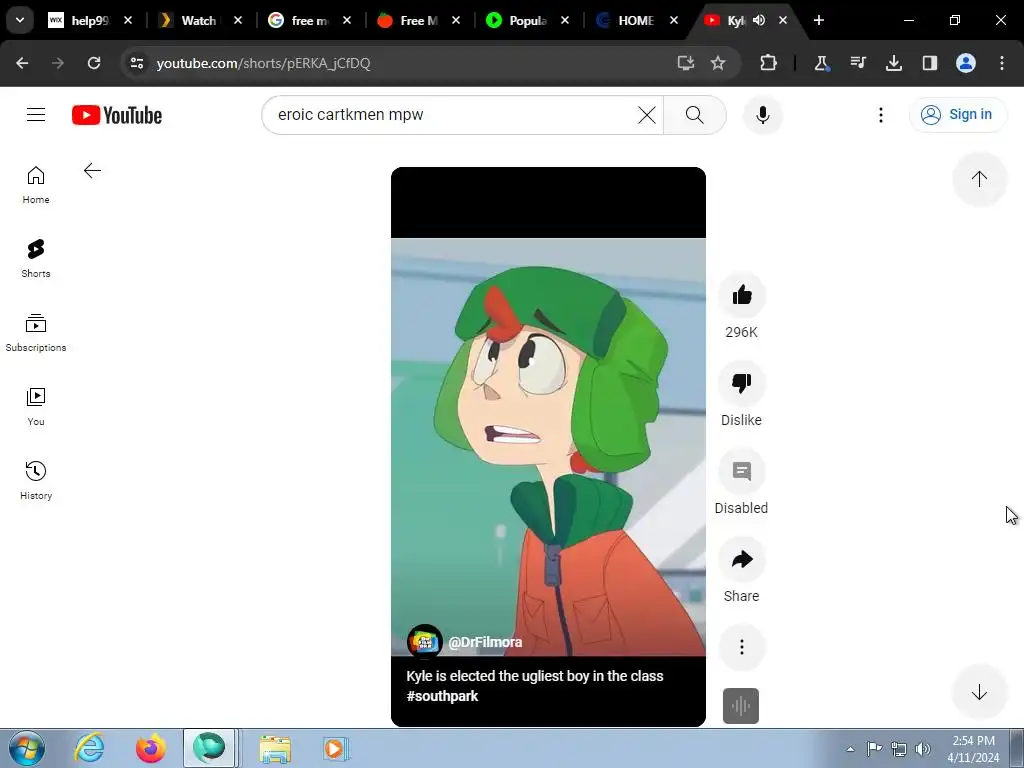Viewport: 1024px width, 768px height.
Task: Go to the next Short with down arrow
Action: (x=979, y=692)
